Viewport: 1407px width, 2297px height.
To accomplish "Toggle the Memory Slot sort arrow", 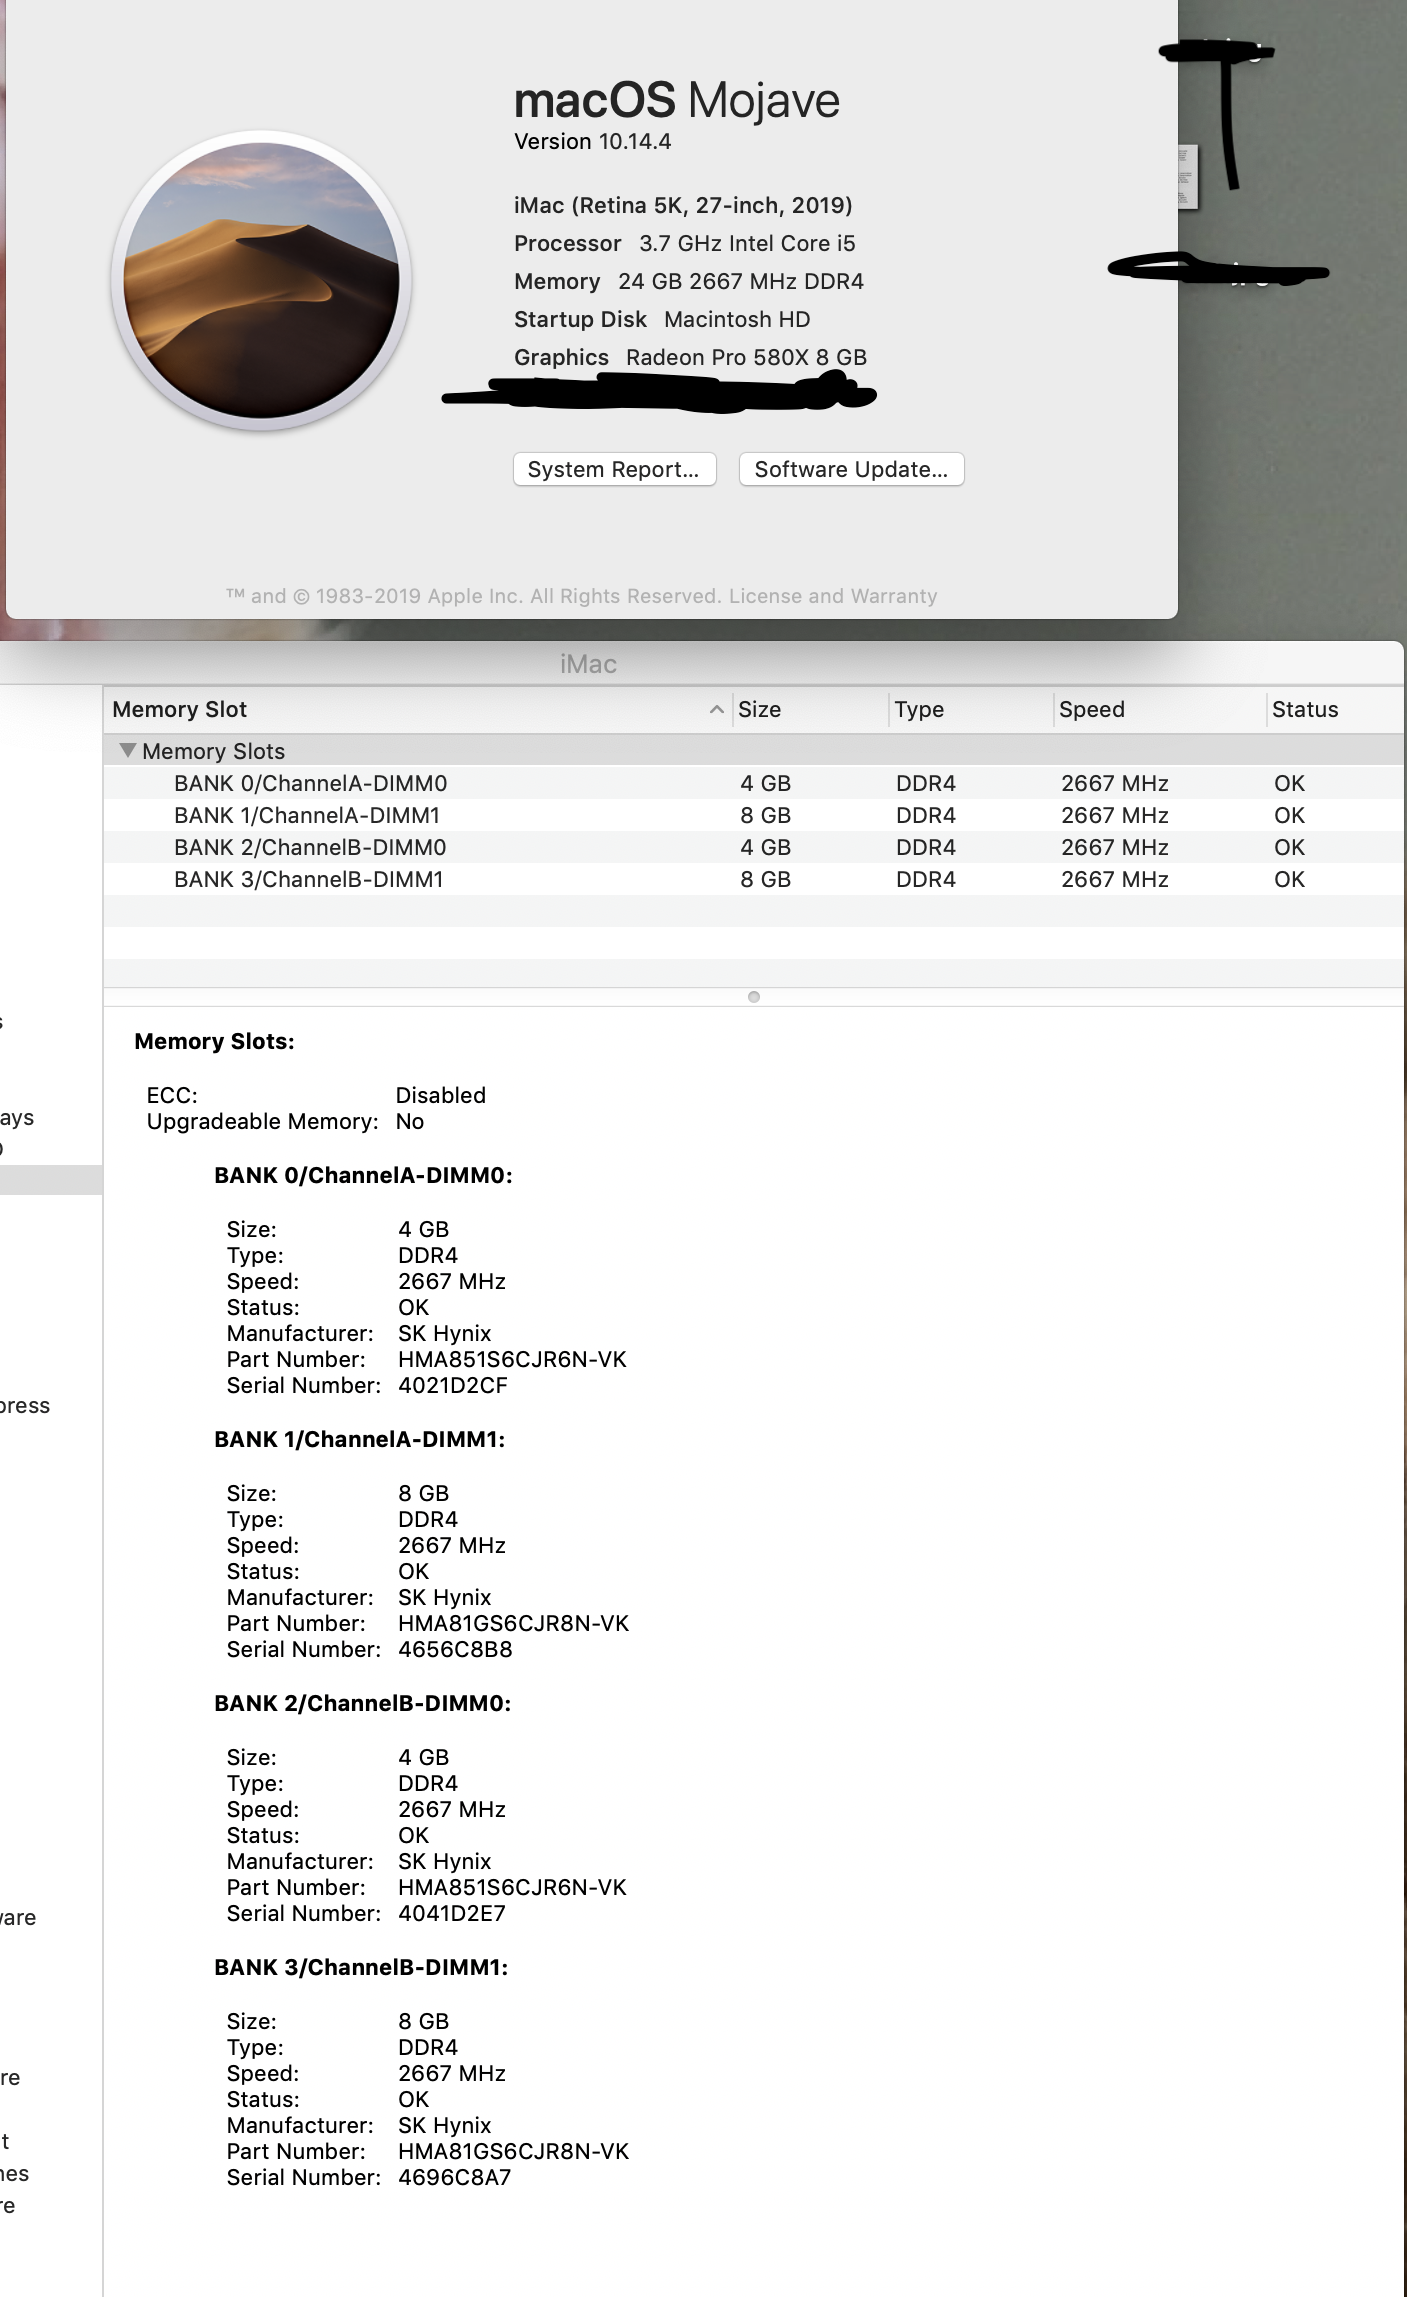I will point(716,709).
